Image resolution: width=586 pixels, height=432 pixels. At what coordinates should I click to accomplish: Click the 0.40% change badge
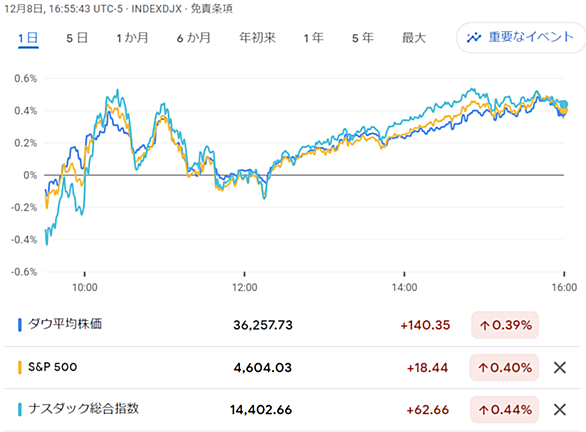(504, 368)
